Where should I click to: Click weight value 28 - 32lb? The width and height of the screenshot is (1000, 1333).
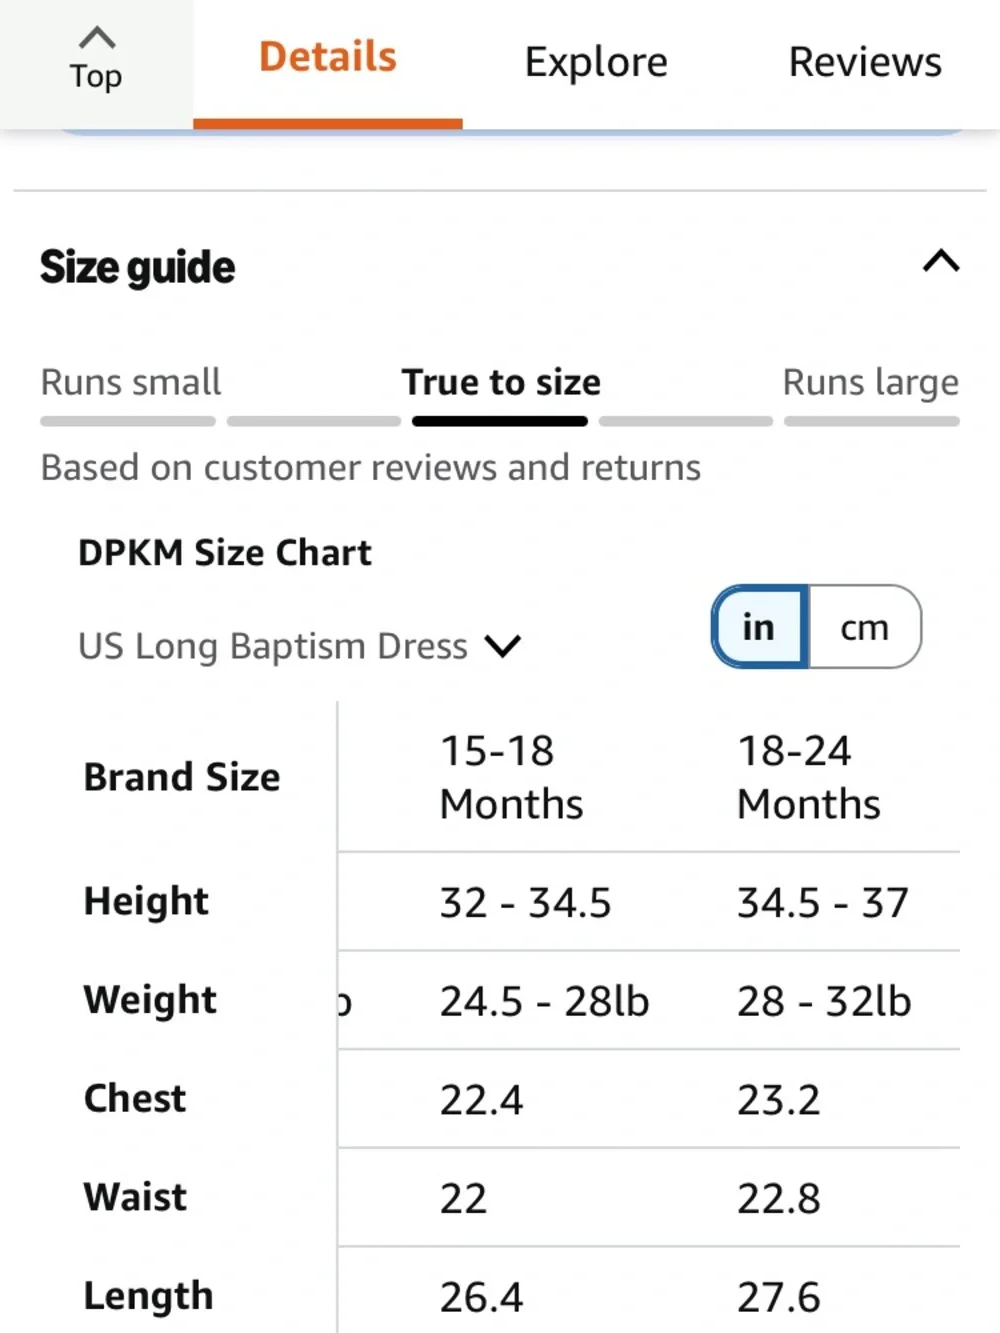[x=824, y=1001]
